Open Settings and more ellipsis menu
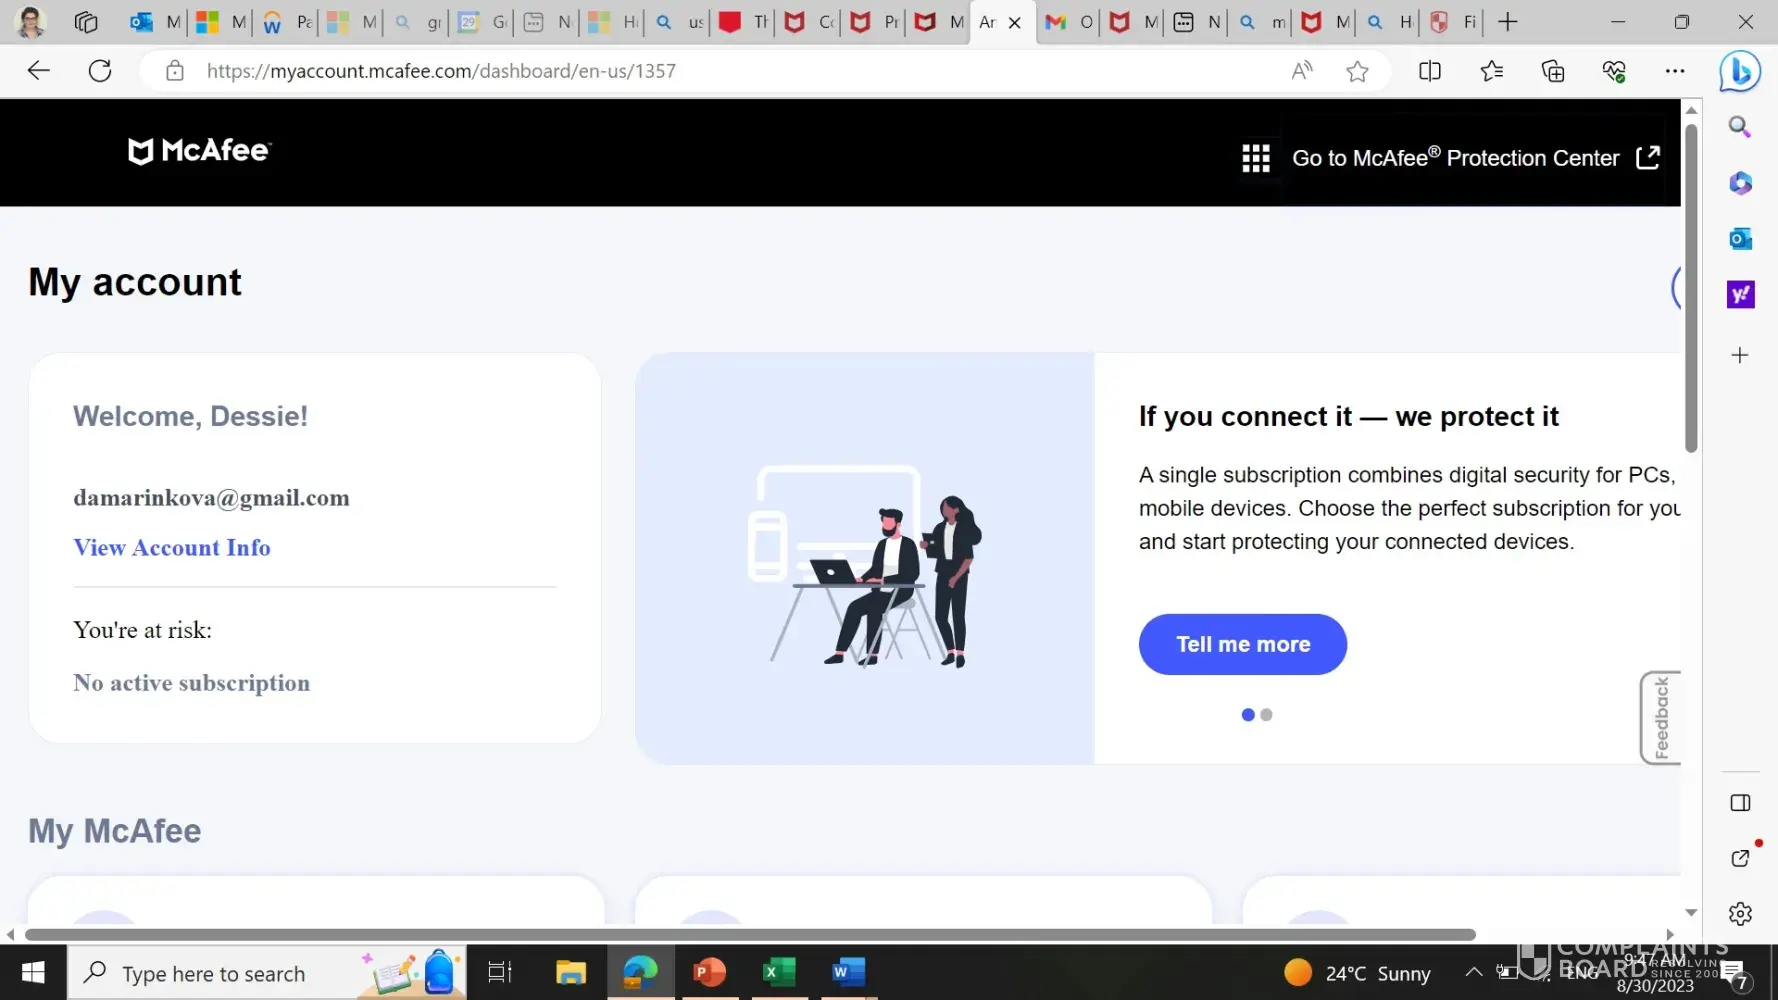The height and width of the screenshot is (1000, 1778). (x=1675, y=71)
